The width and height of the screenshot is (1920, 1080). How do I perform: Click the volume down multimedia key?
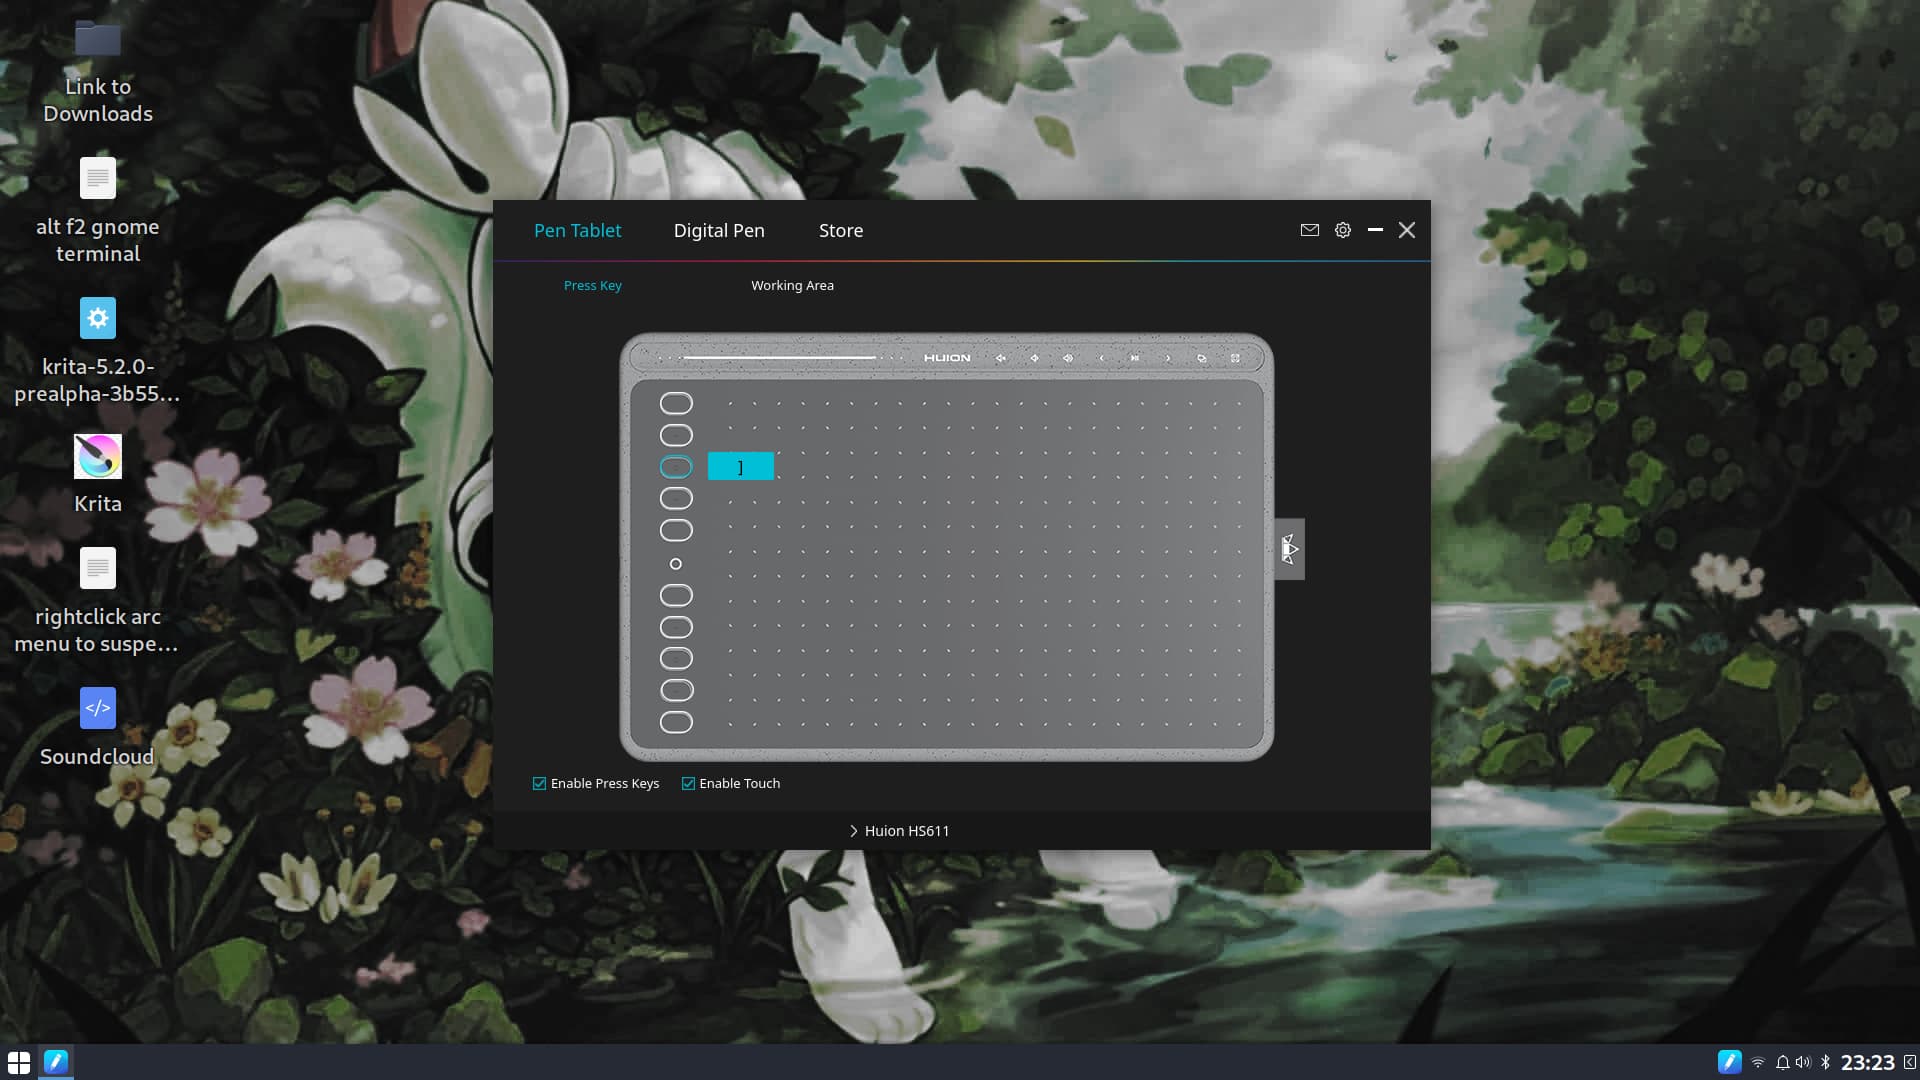[1034, 358]
